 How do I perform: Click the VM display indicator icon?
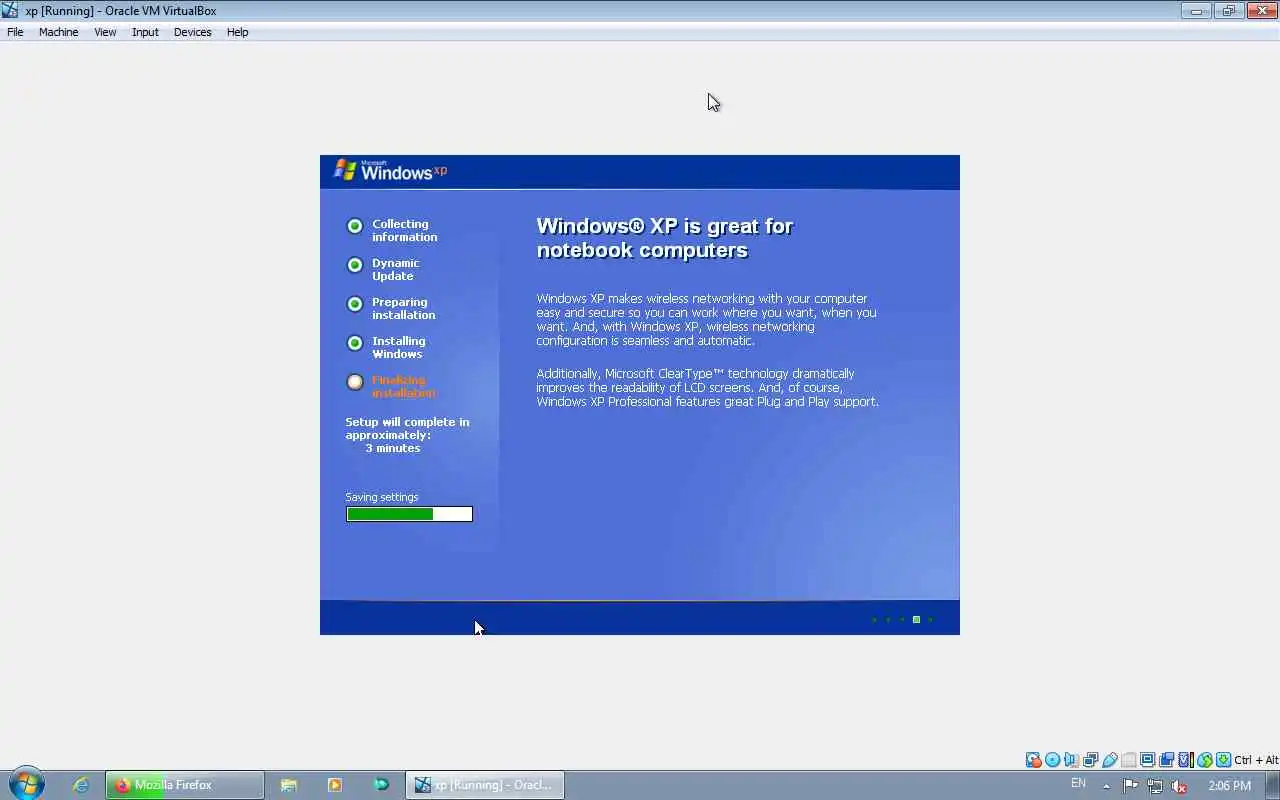tap(1147, 760)
